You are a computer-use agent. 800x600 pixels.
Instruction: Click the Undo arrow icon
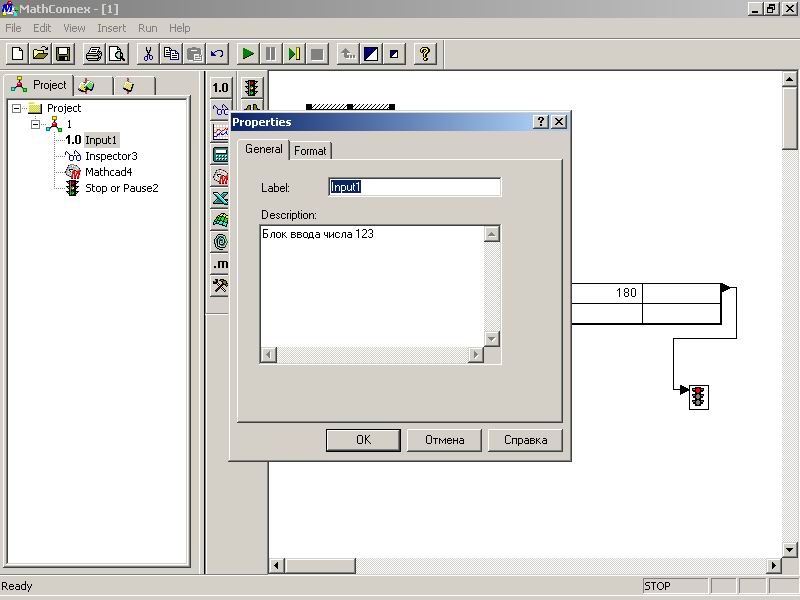point(217,54)
